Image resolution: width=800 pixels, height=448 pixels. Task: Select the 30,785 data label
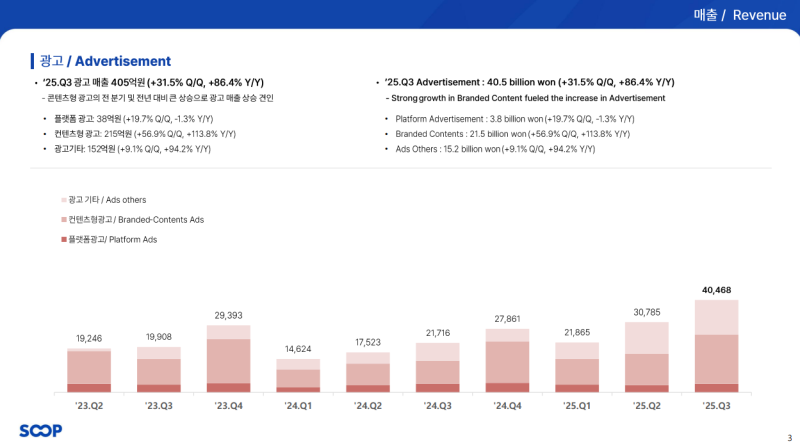point(645,312)
